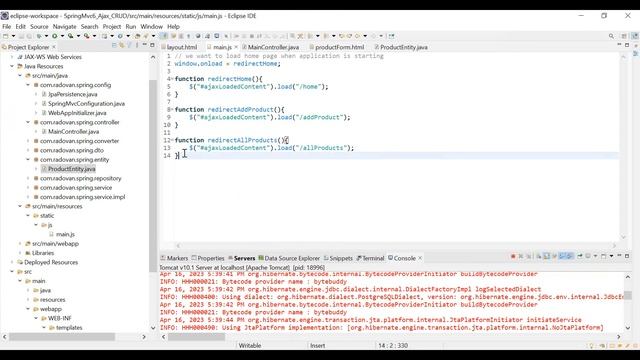Click the green Run toolbar button
The image size is (640, 360).
(x=55, y=36)
